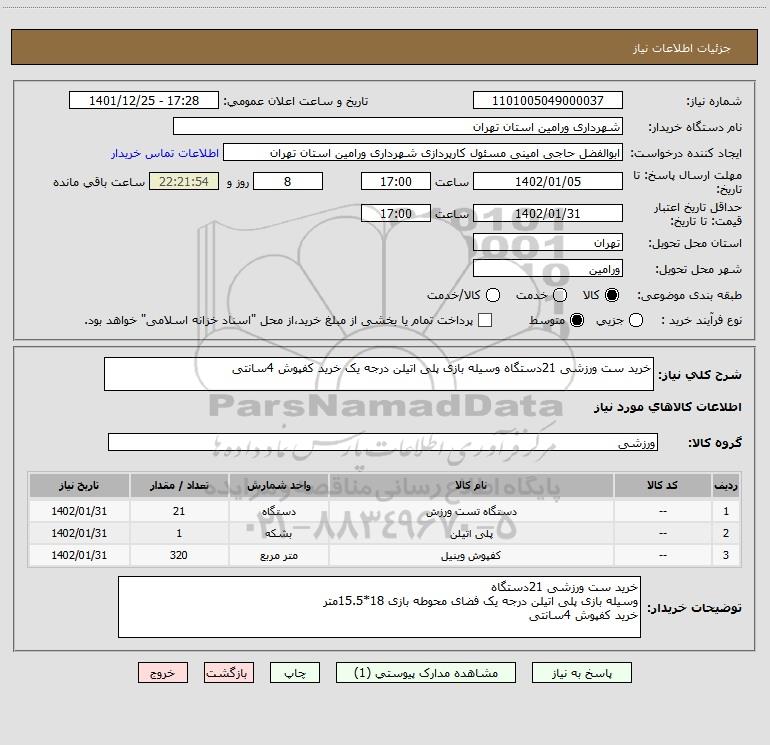Screen dimensions: 770x745
Task: Click the نام کالا column header
Action: (471, 486)
